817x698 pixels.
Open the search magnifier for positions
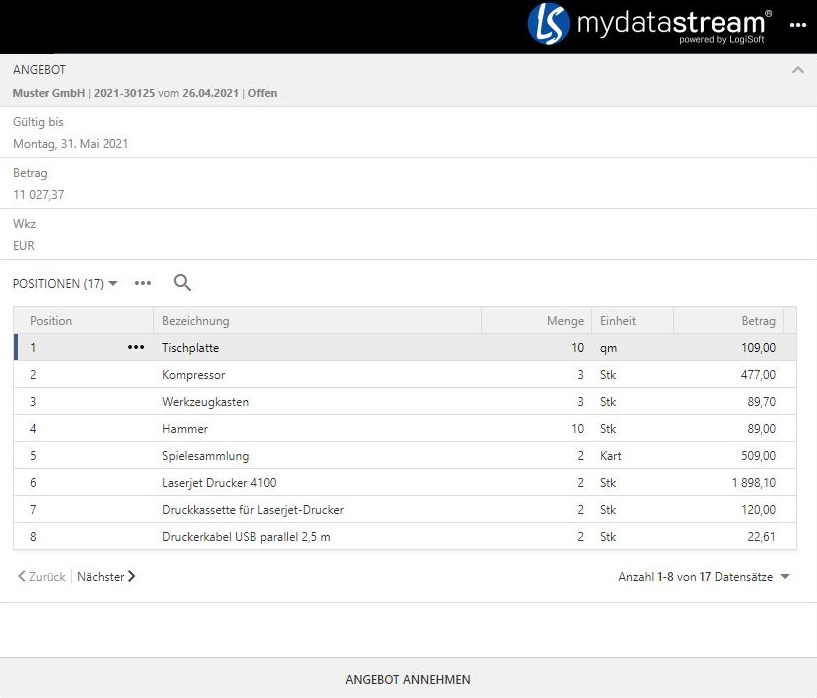[x=182, y=283]
